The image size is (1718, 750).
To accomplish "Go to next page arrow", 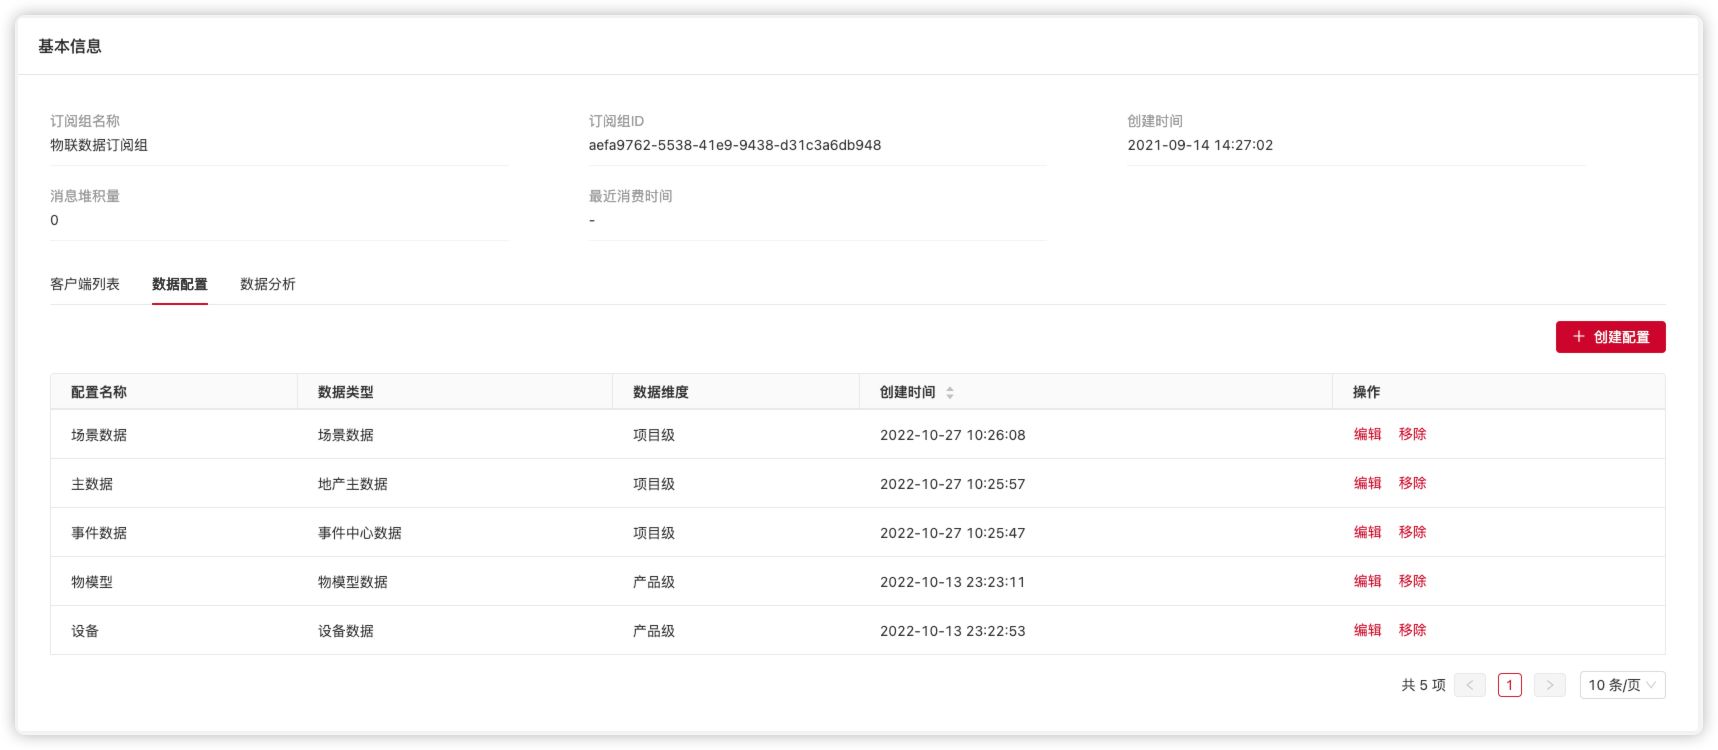I will click(1549, 685).
